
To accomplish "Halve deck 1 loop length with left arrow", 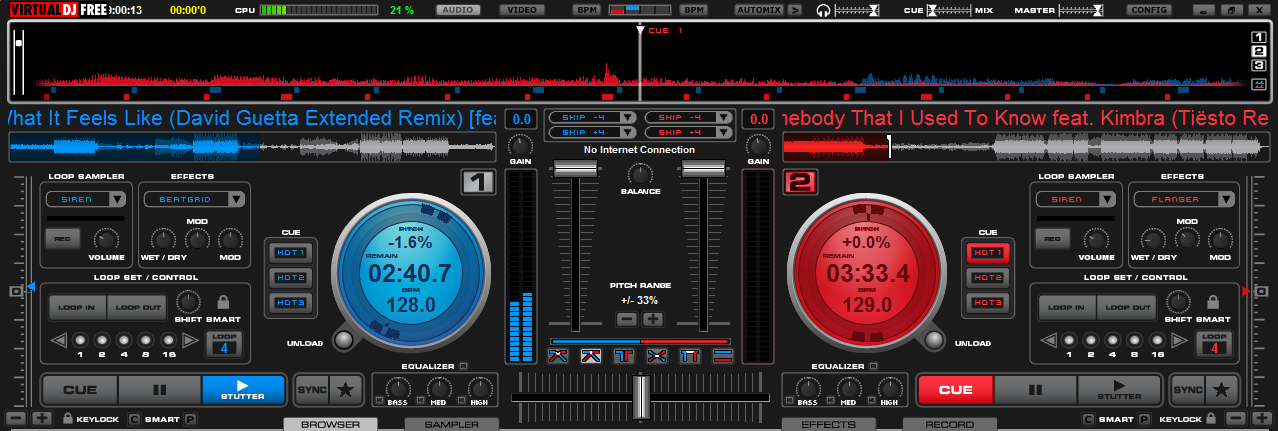I will pyautogui.click(x=58, y=340).
